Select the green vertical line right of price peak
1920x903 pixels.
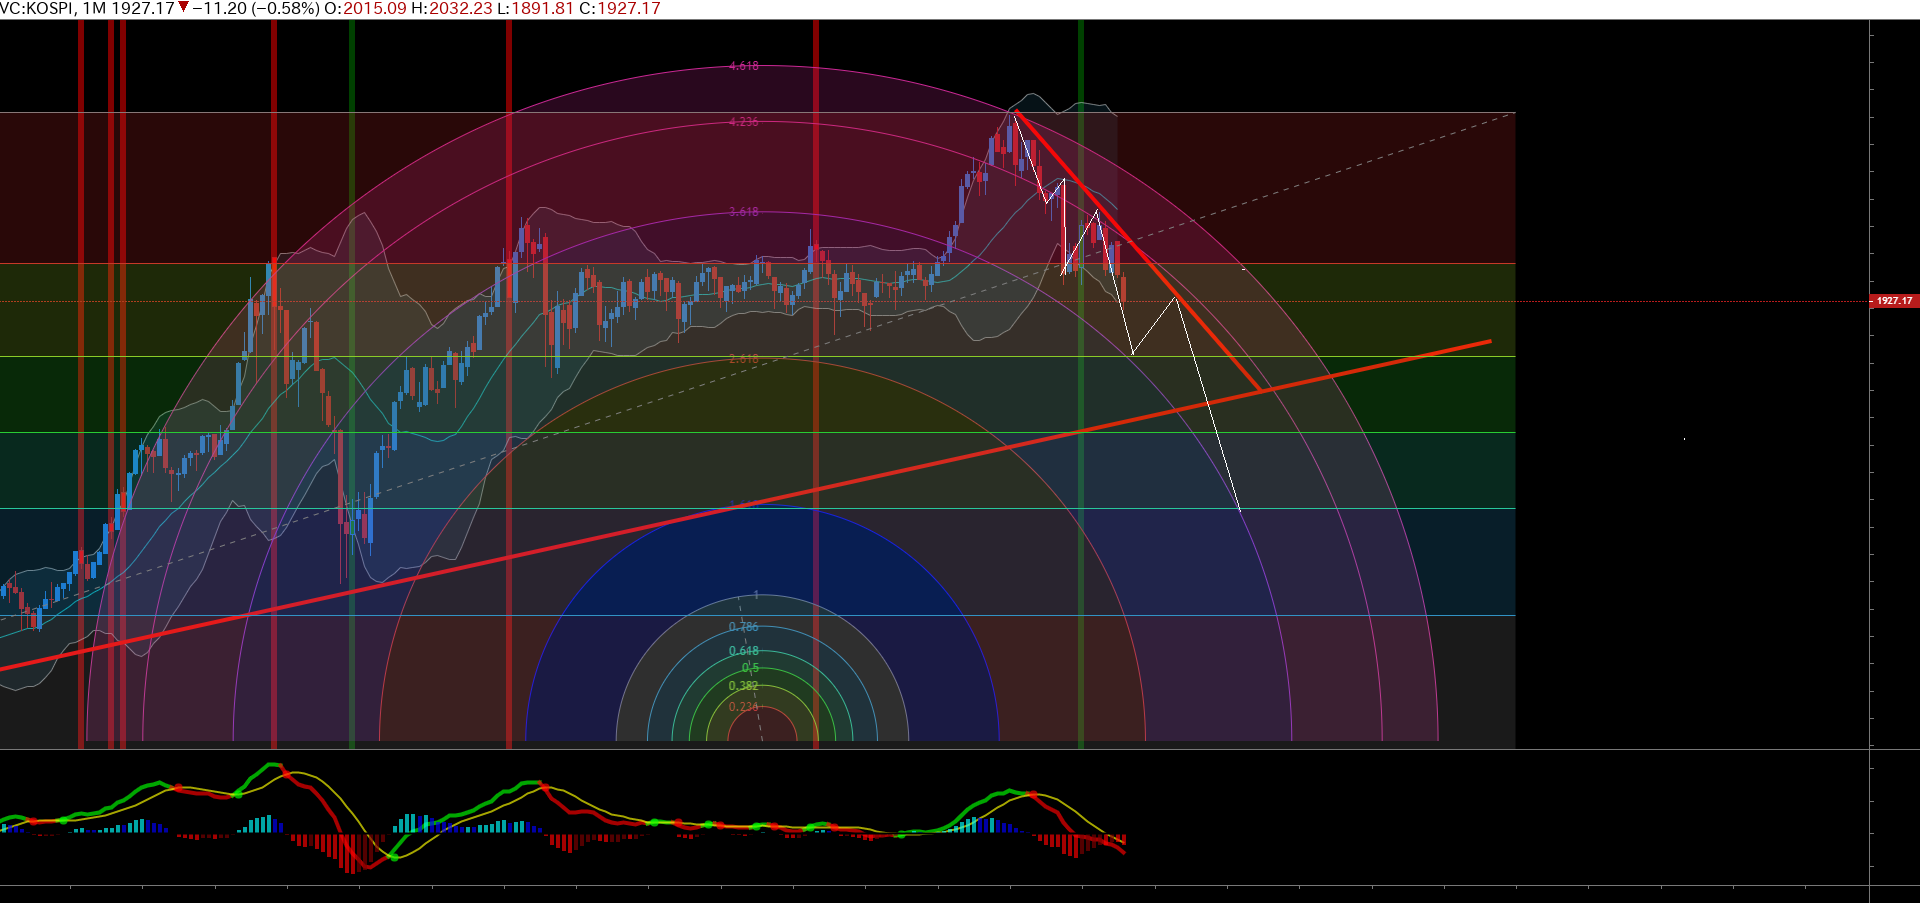pos(1081,400)
